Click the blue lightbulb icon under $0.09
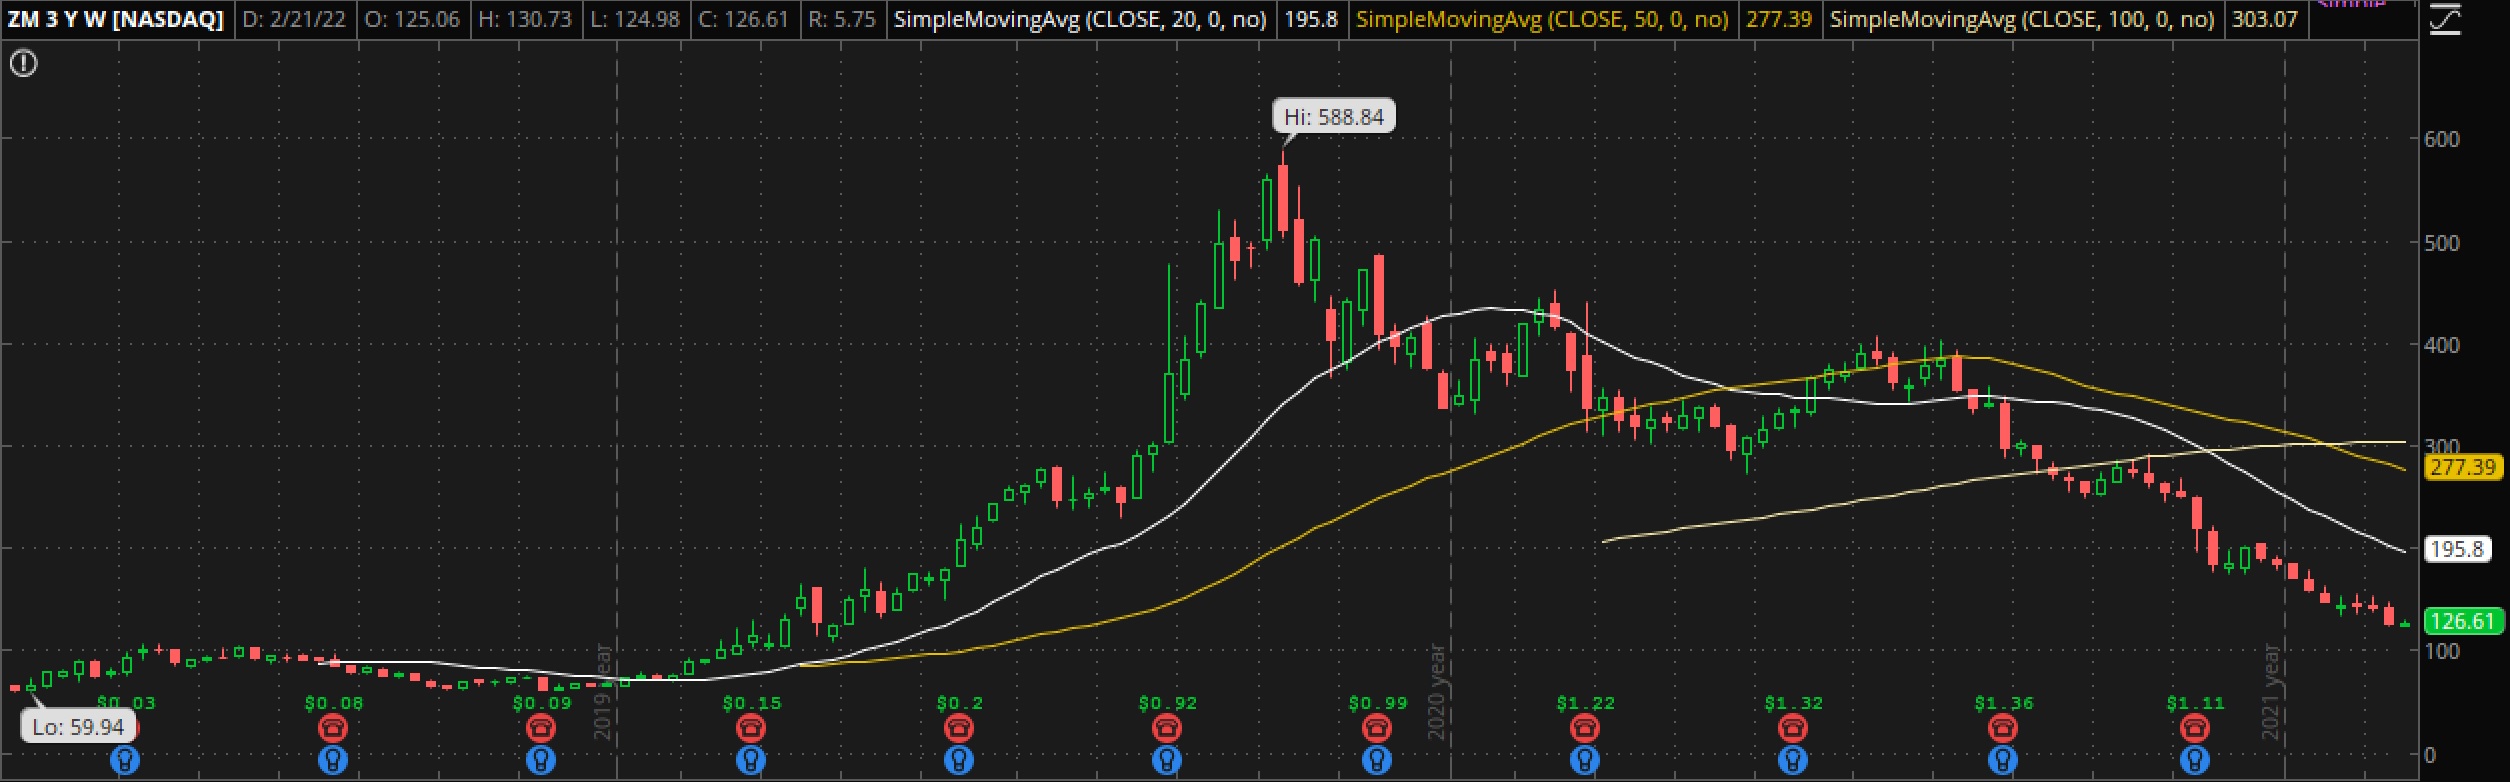2510x782 pixels. click(541, 761)
